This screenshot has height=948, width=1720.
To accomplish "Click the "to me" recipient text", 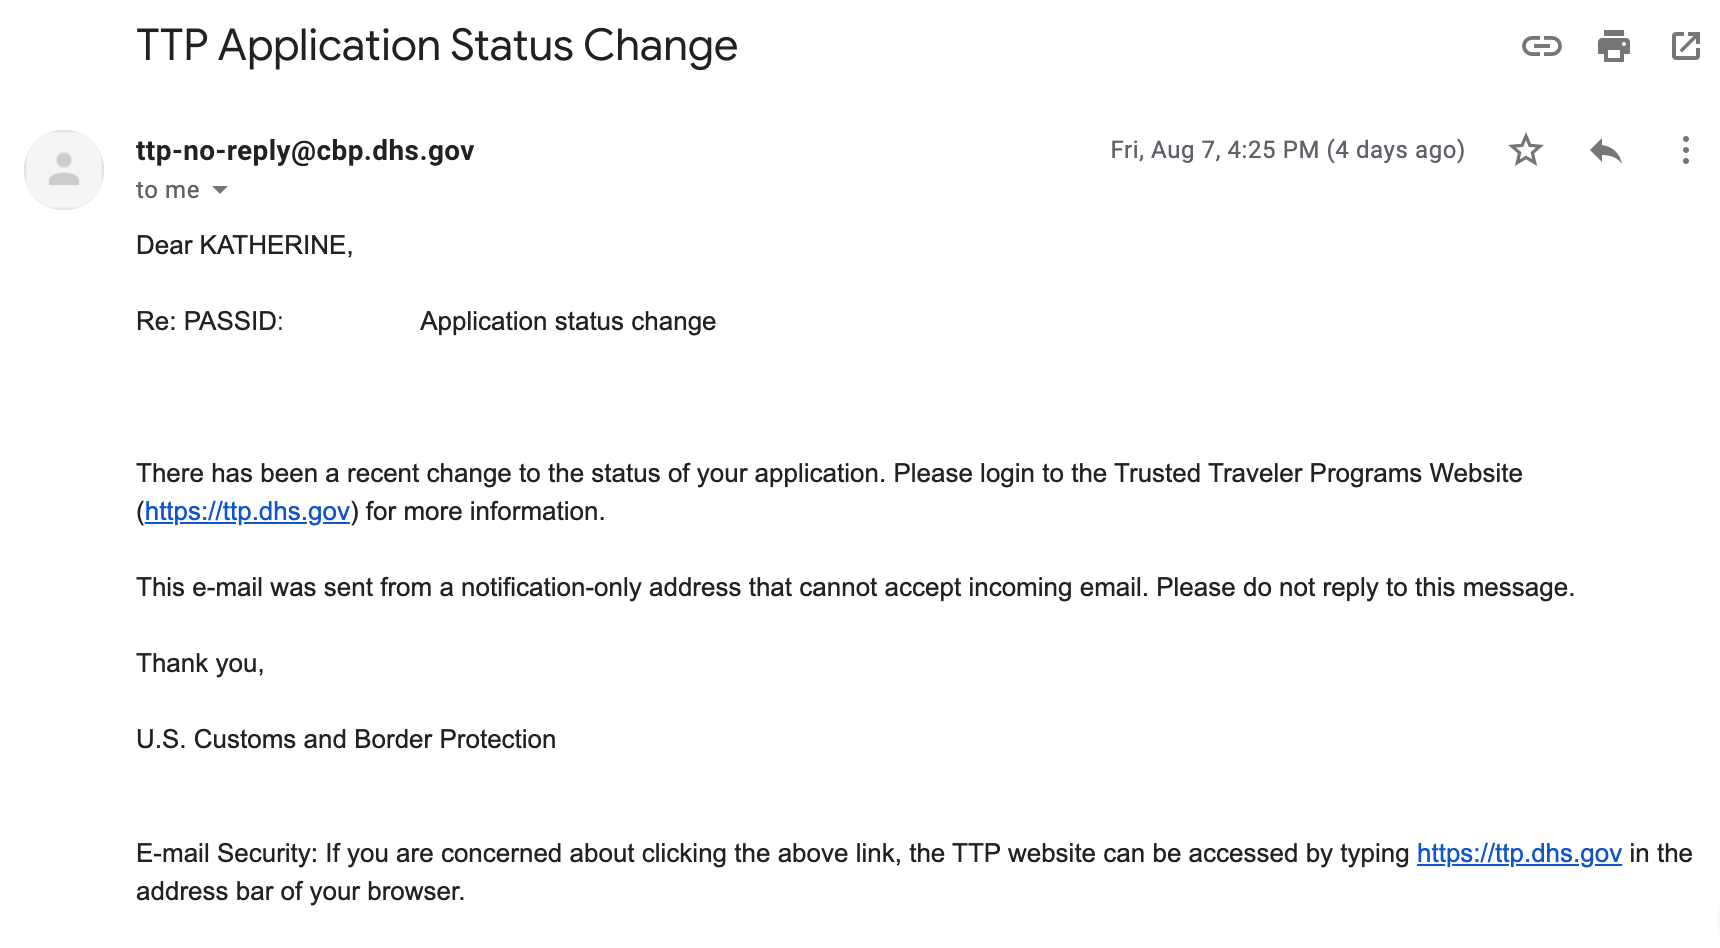I will [x=167, y=190].
